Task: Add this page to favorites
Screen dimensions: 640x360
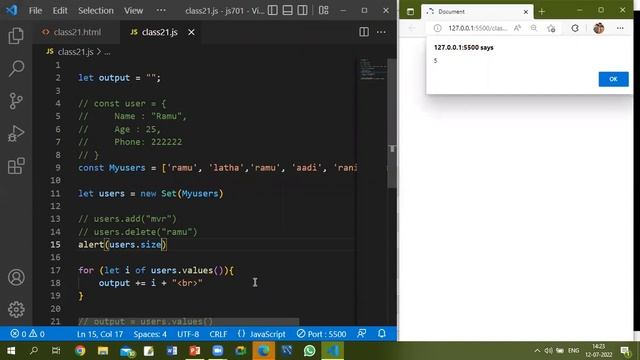Action: [551, 28]
